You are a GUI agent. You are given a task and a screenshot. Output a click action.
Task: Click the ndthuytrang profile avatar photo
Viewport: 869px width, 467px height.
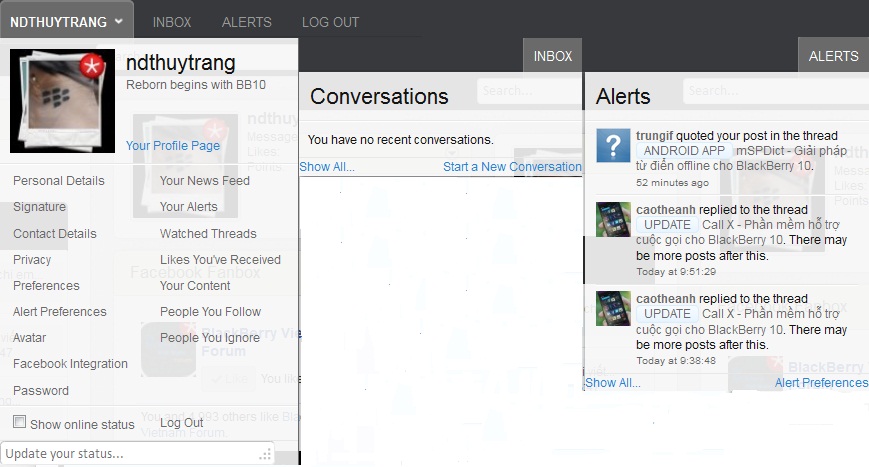(x=61, y=100)
